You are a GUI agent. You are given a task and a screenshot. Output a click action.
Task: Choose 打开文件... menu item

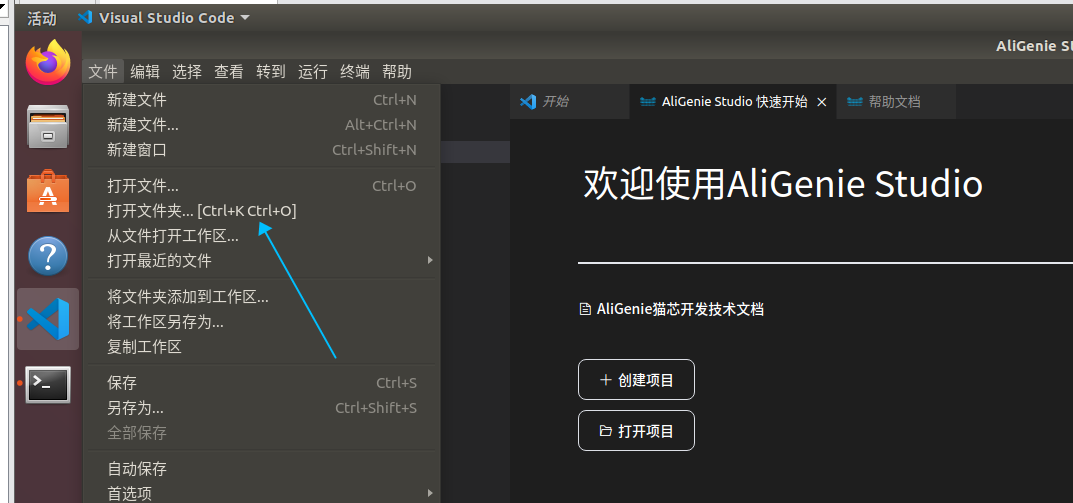(x=261, y=186)
